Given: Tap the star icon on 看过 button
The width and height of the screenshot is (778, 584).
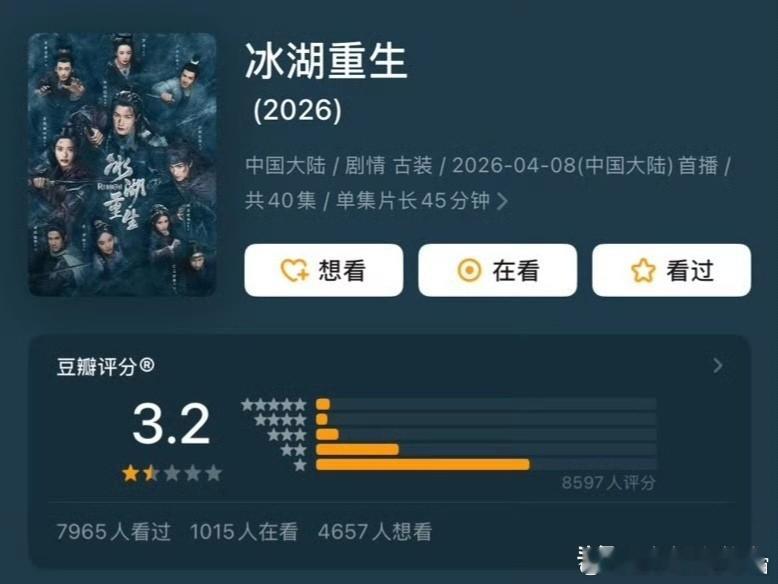Looking at the screenshot, I should (x=643, y=270).
